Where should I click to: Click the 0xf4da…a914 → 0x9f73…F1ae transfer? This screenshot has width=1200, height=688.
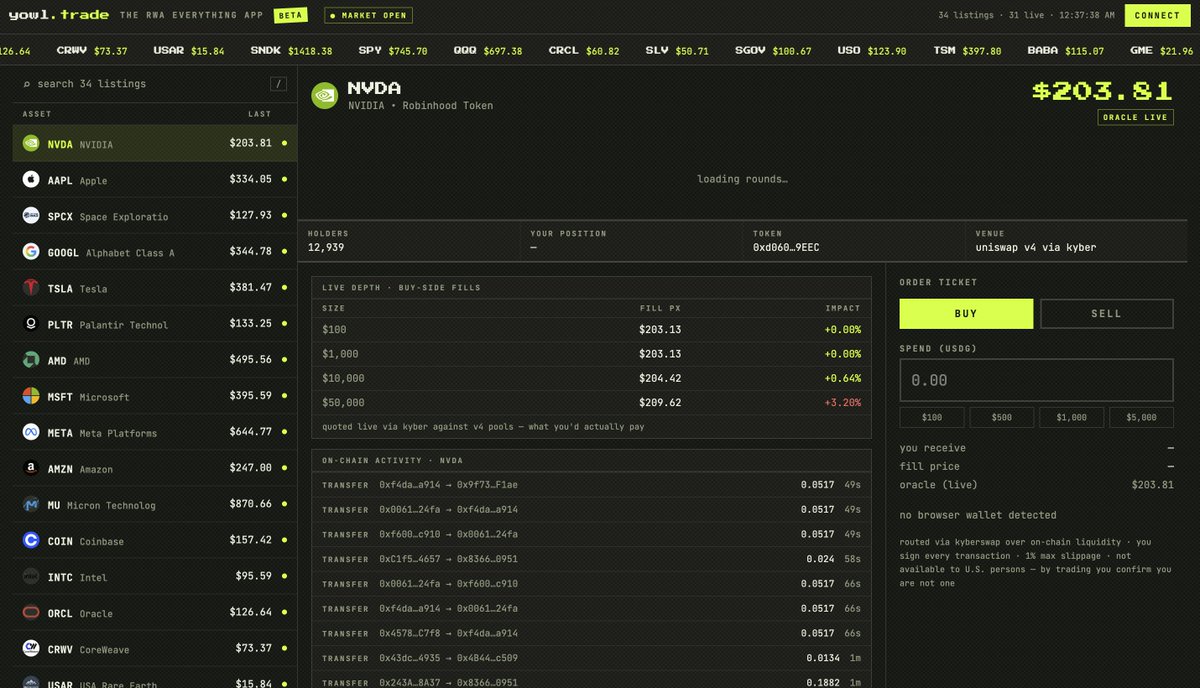[x=448, y=484]
